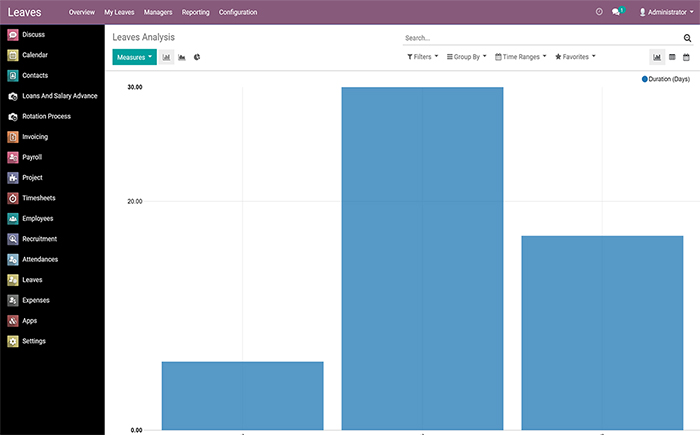
Task: Open the activities clock icon
Action: click(599, 12)
